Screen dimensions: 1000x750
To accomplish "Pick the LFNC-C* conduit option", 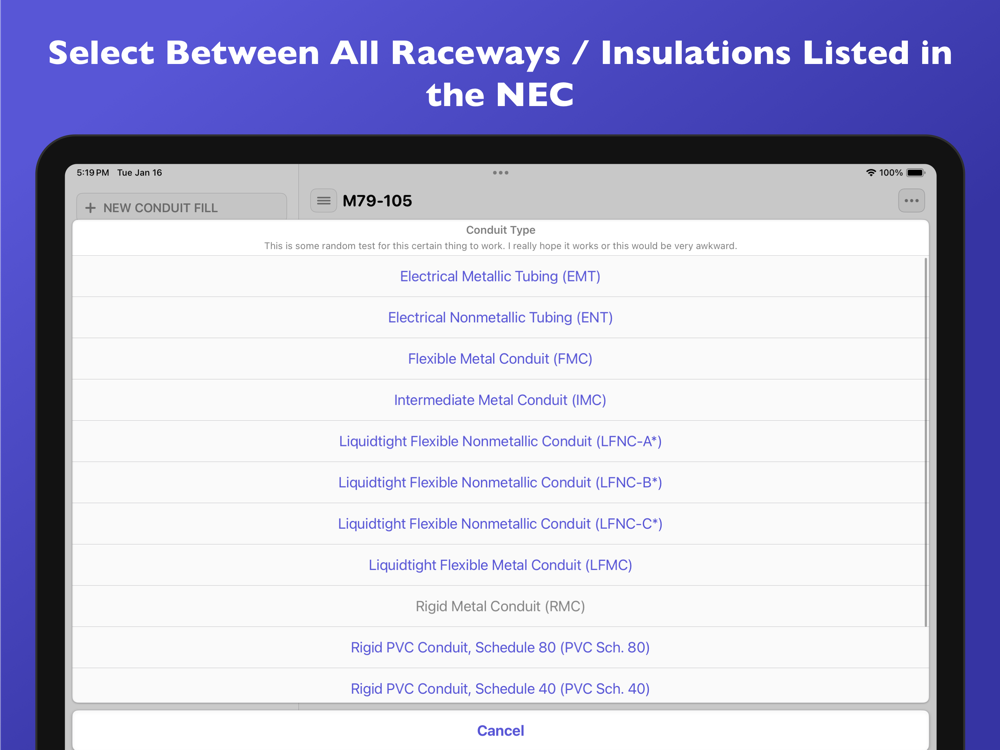I will click(x=500, y=524).
